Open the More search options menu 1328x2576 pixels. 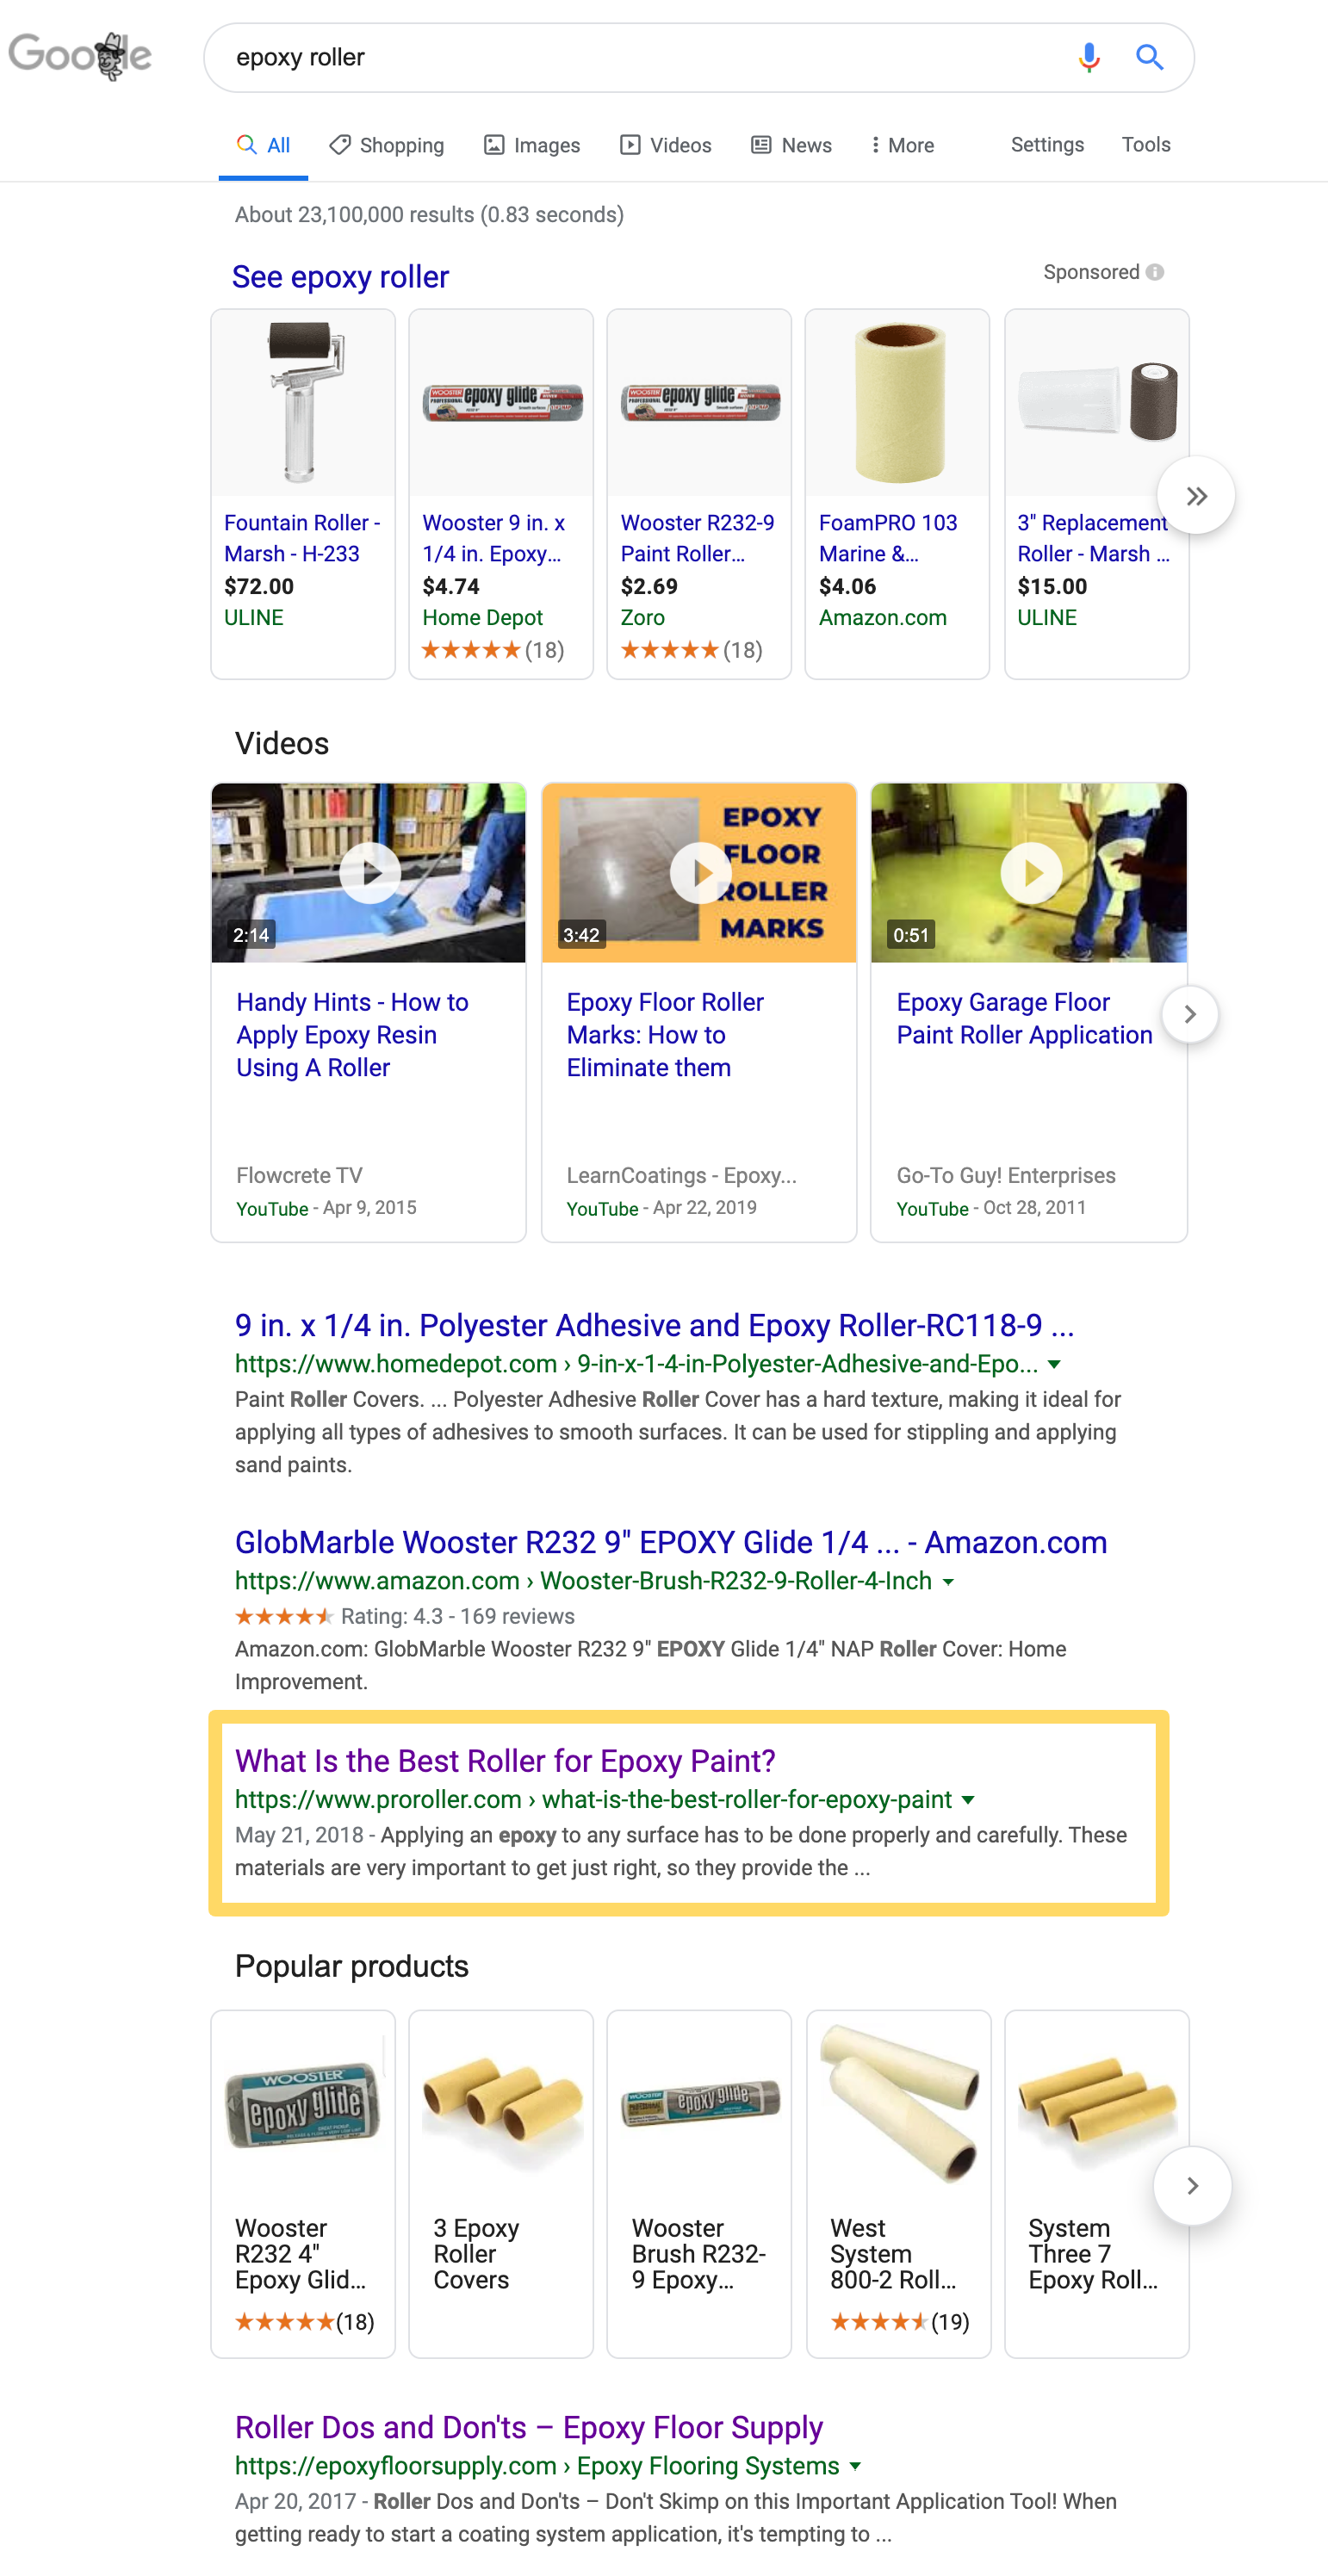click(902, 145)
